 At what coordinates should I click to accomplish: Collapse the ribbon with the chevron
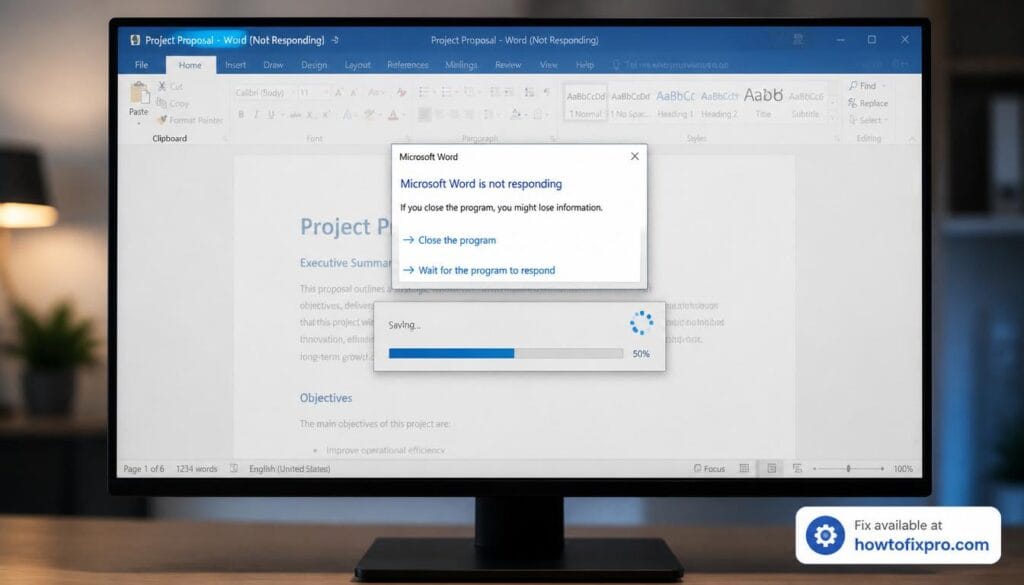pos(912,138)
